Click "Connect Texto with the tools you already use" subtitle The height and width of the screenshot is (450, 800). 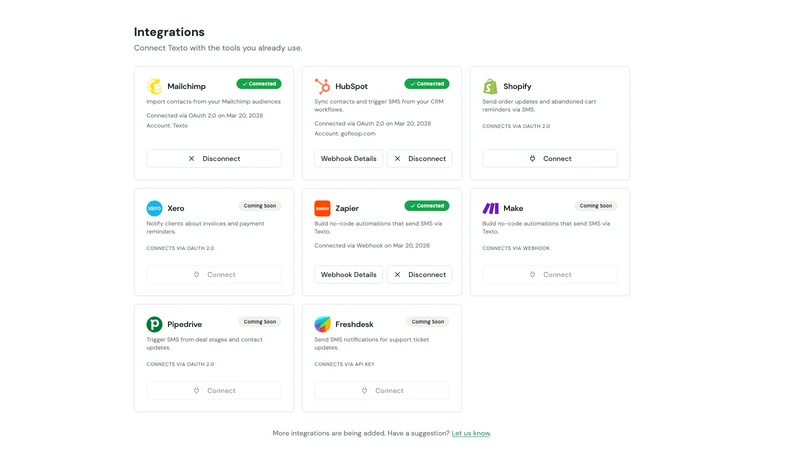click(218, 48)
